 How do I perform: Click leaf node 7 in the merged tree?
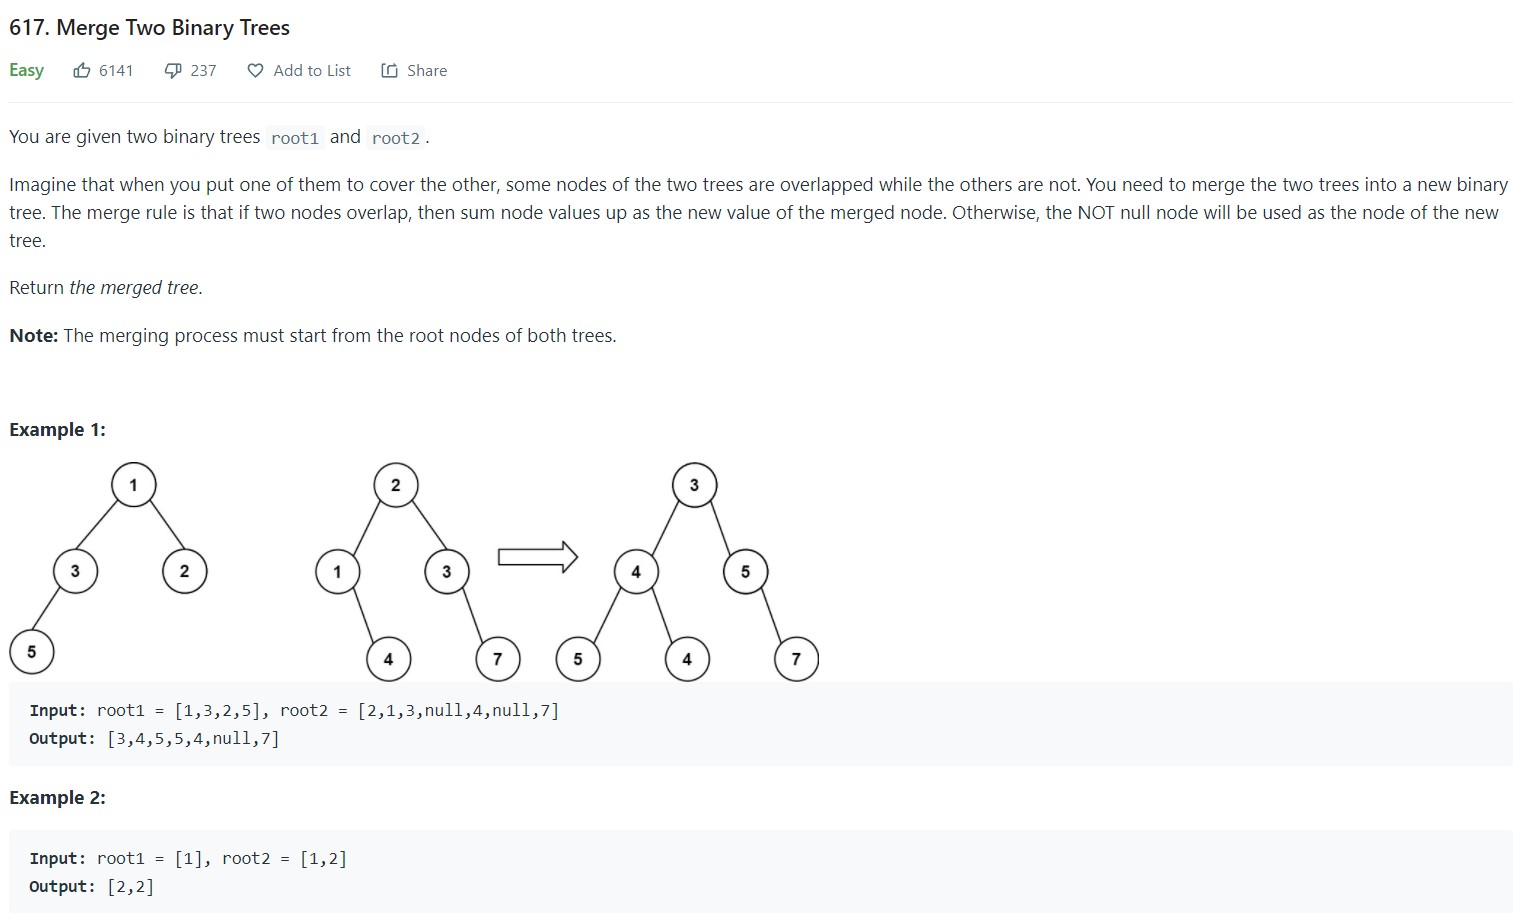796,659
